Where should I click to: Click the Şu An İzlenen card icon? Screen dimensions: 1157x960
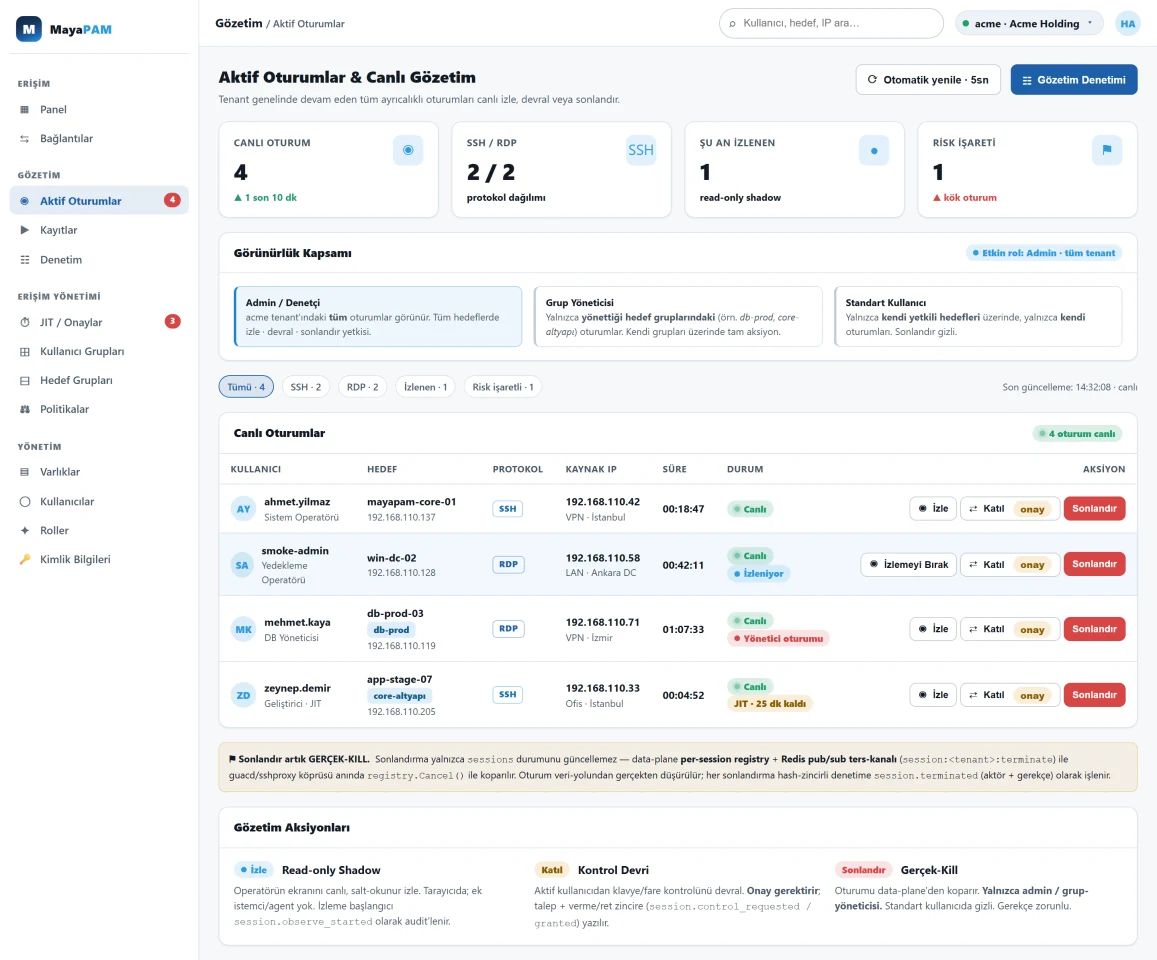point(874,151)
